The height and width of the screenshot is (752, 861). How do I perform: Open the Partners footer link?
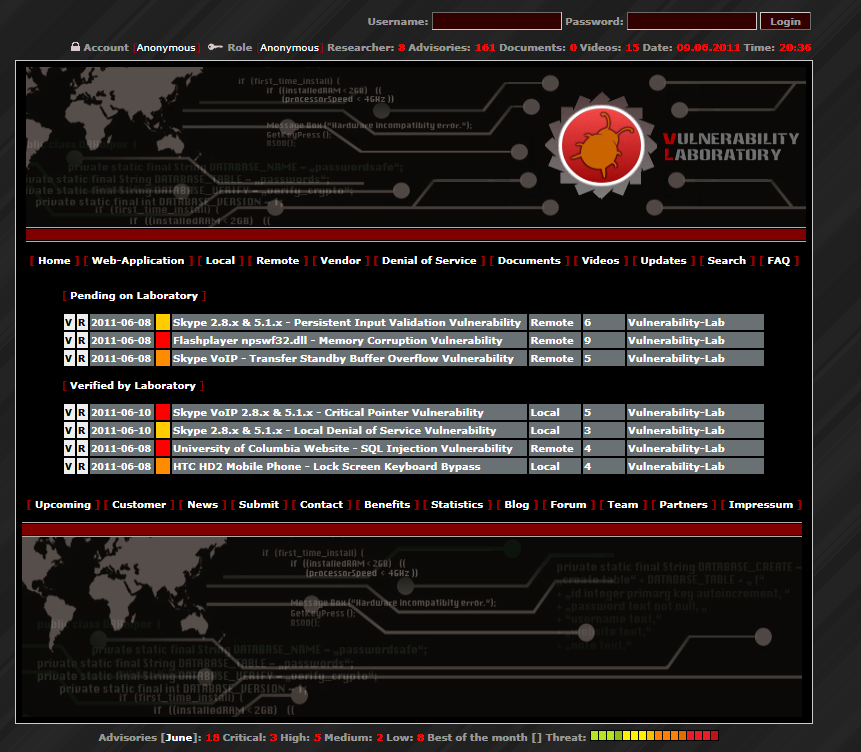(x=683, y=505)
